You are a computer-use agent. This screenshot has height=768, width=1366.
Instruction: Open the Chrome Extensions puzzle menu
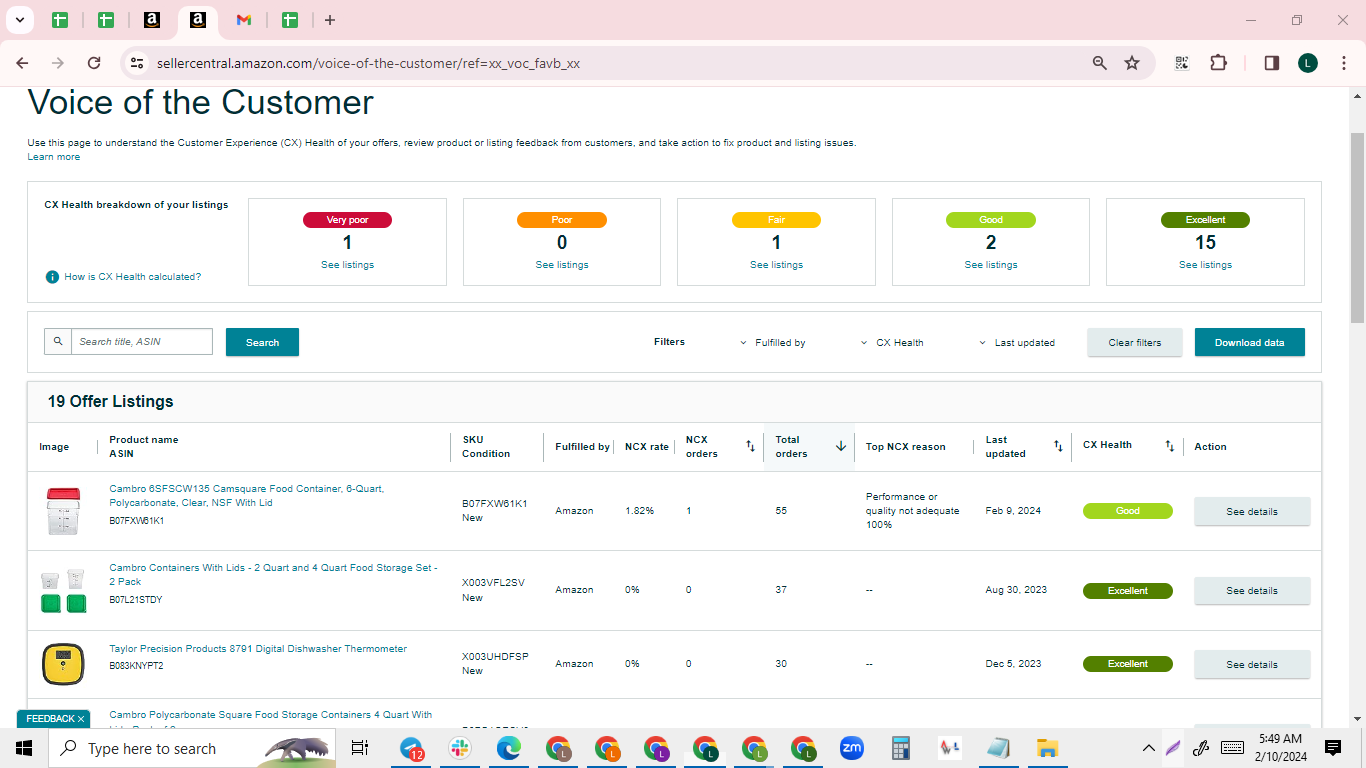coord(1218,63)
